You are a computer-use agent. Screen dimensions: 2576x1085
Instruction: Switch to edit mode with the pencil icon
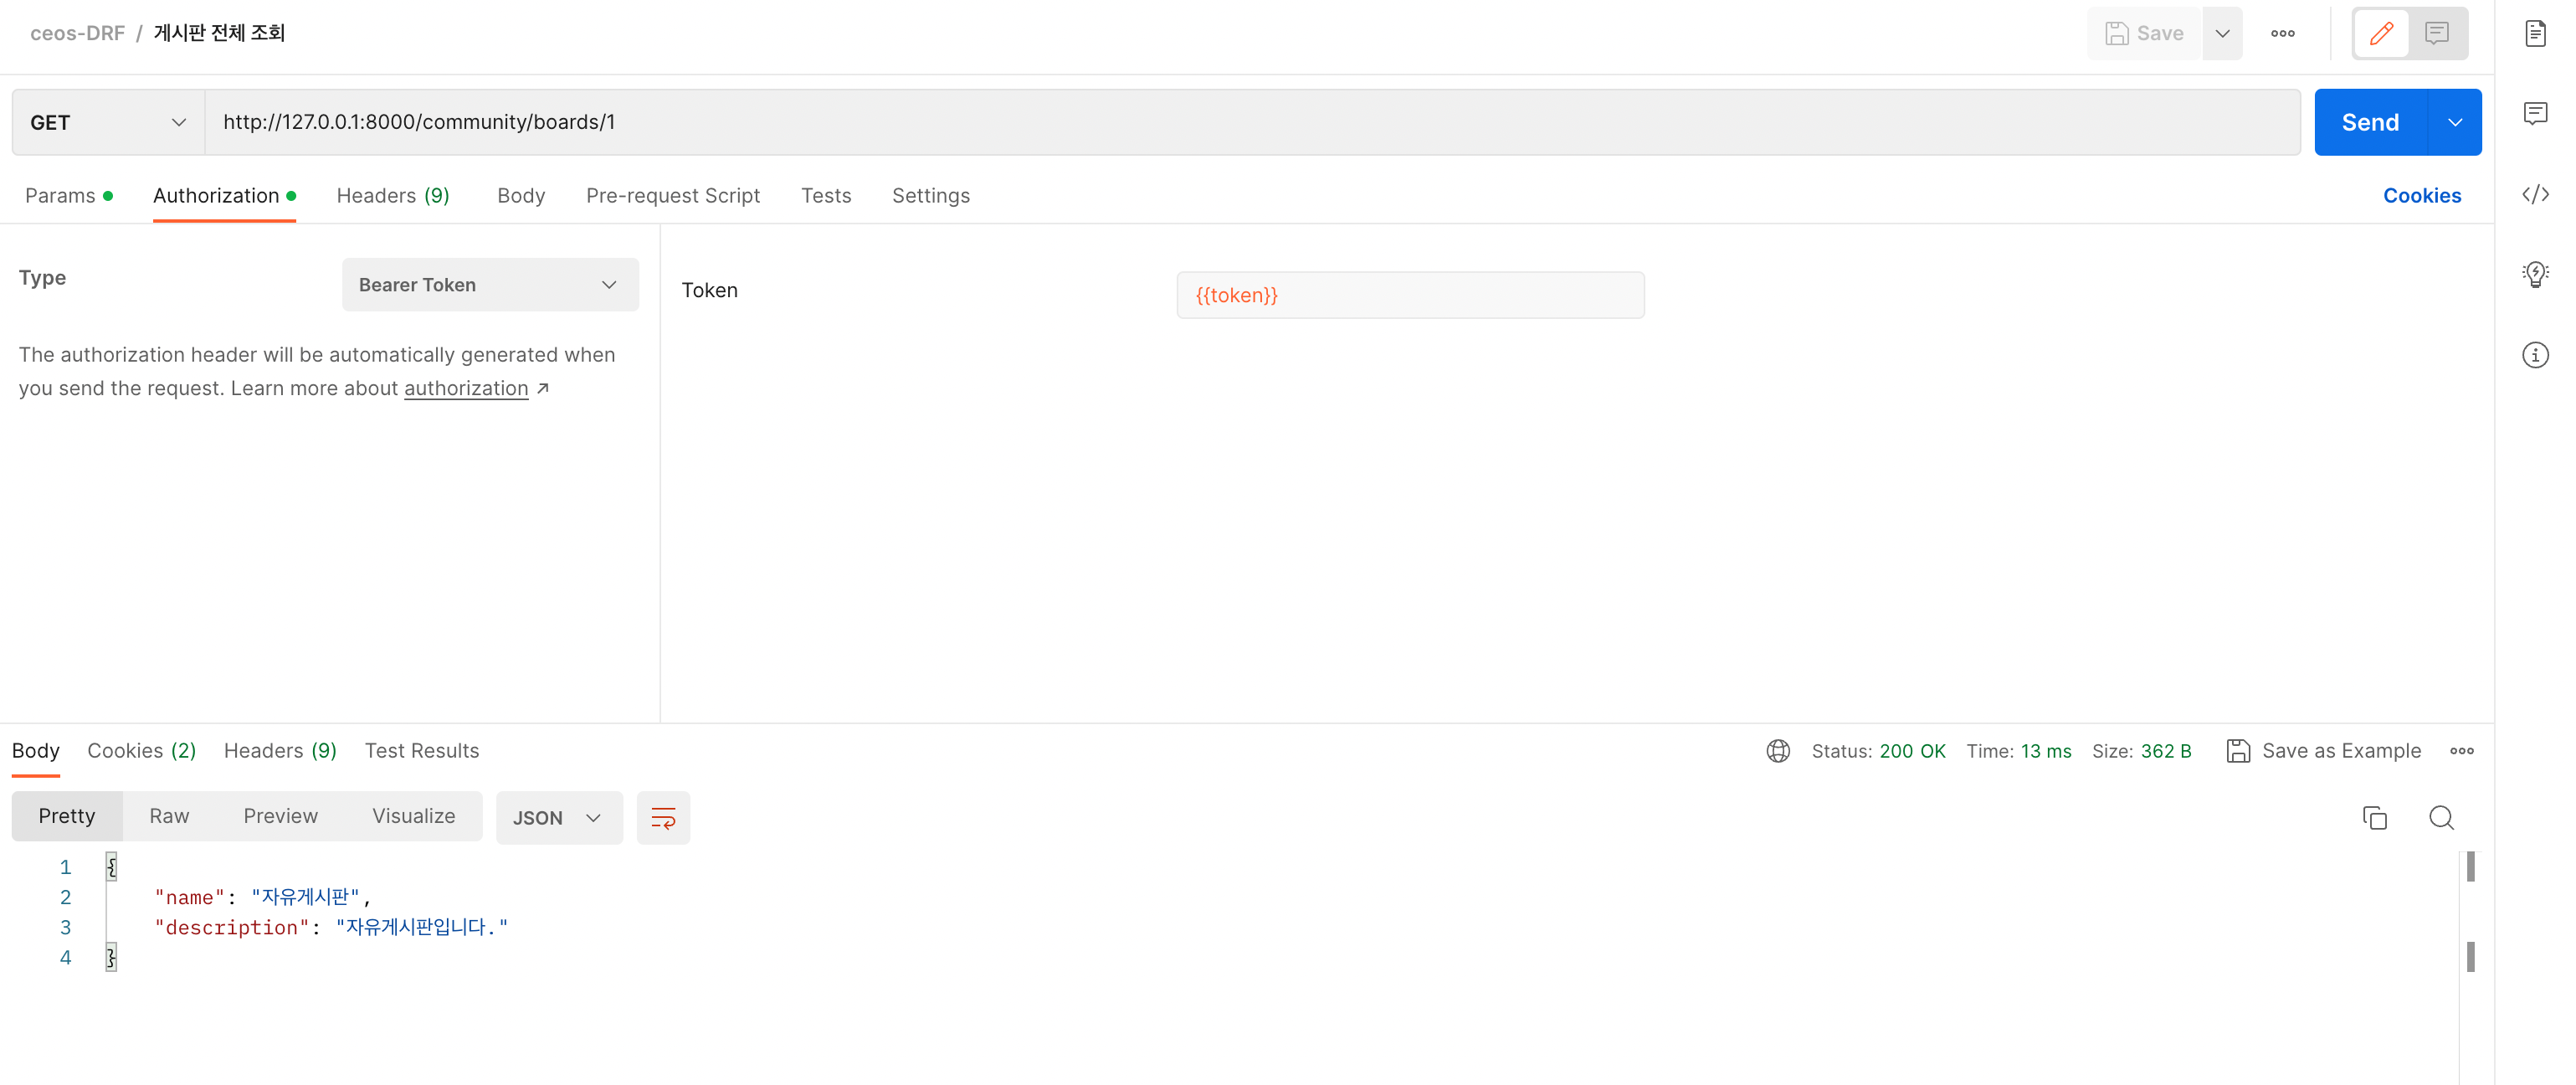tap(2381, 33)
